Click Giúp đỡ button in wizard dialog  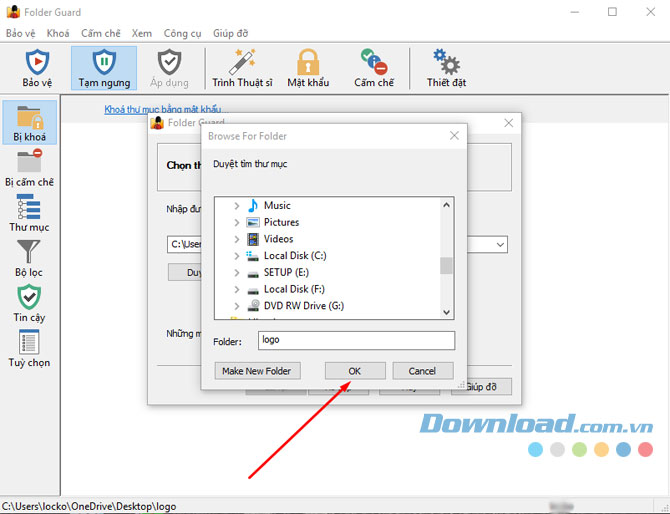pyautogui.click(x=481, y=387)
